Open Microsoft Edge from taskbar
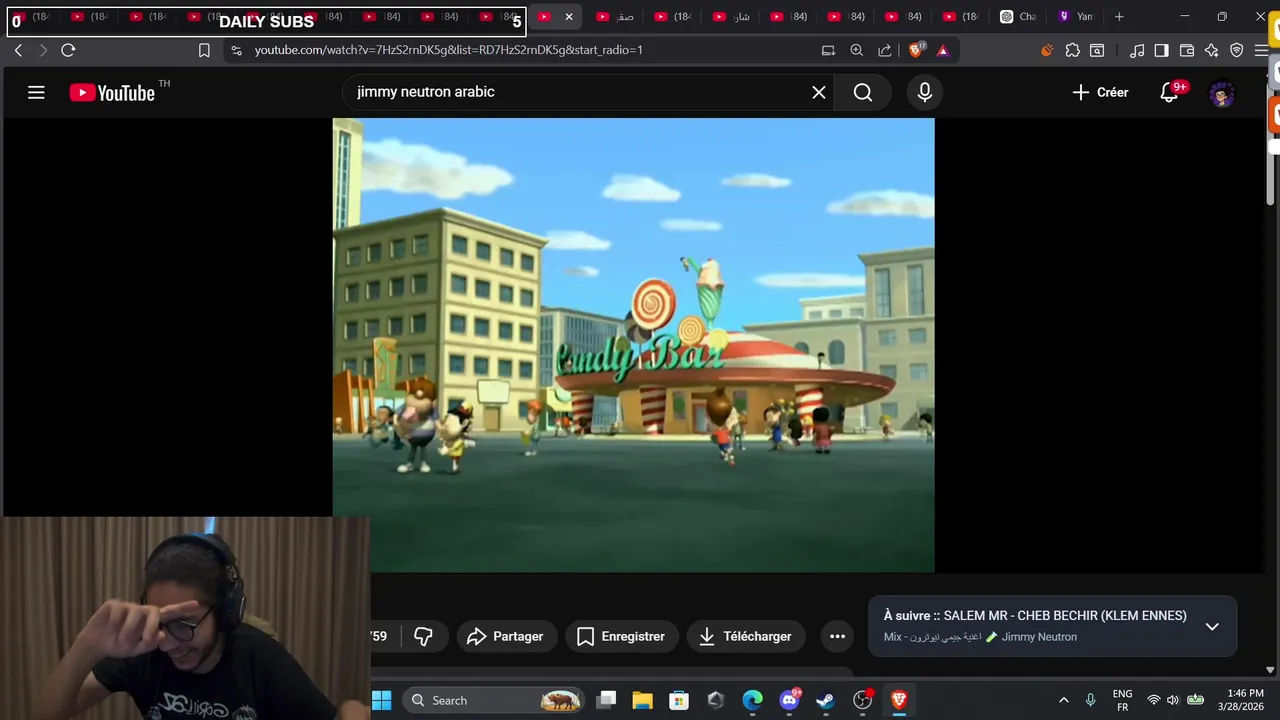1280x720 pixels. [x=752, y=700]
